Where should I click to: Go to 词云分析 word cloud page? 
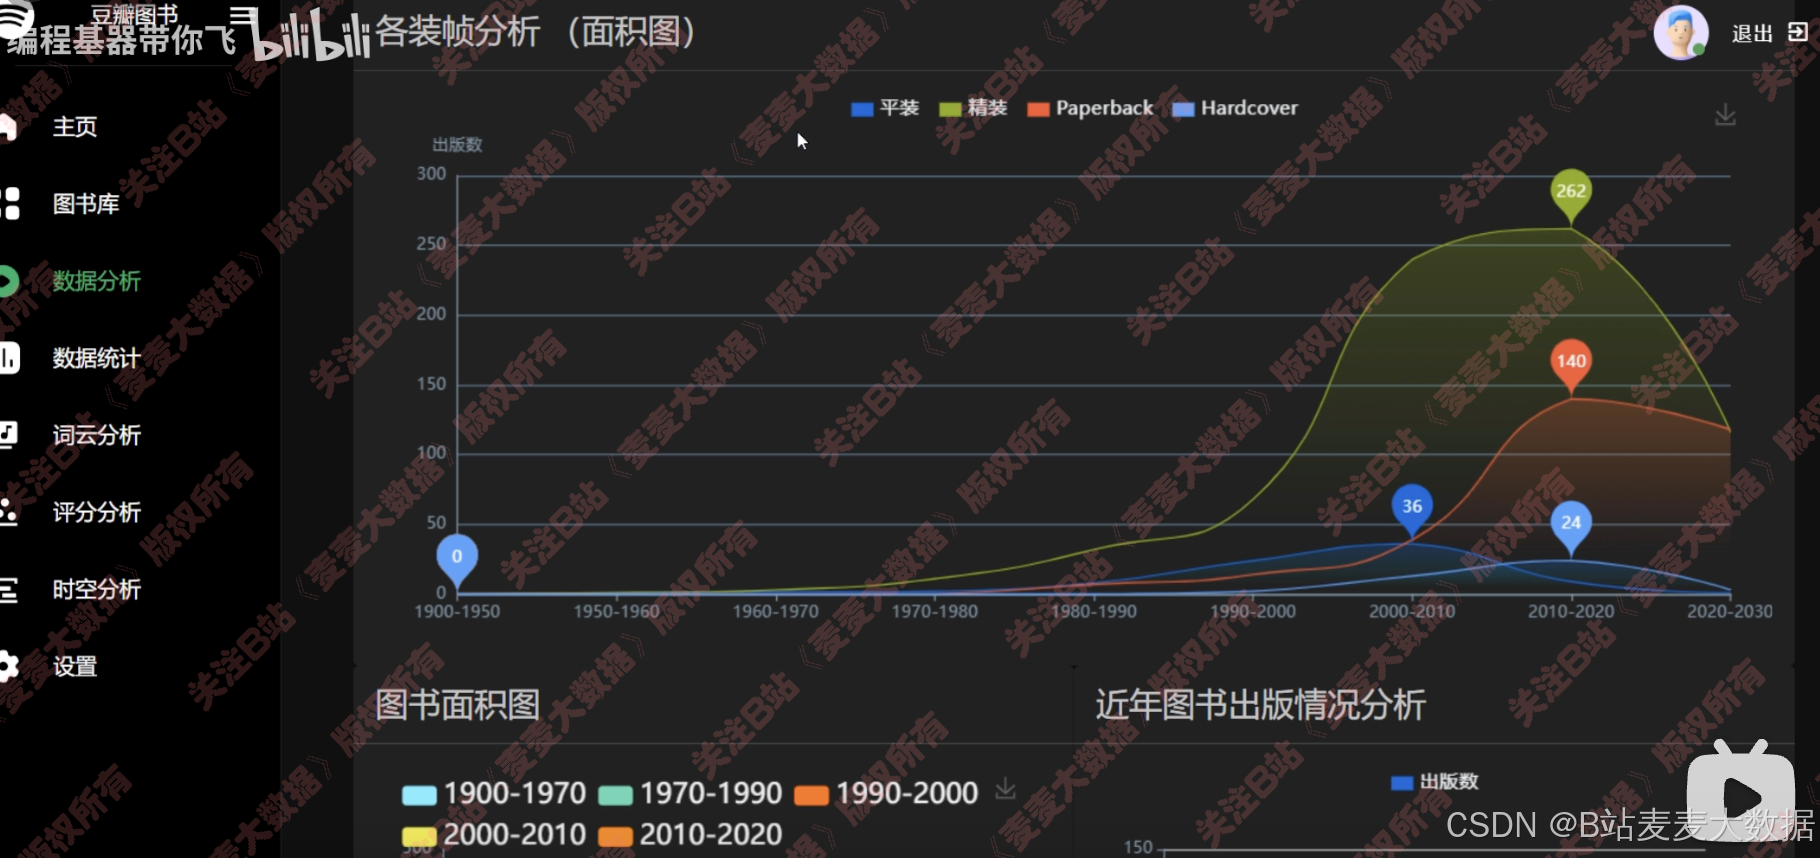pyautogui.click(x=97, y=435)
